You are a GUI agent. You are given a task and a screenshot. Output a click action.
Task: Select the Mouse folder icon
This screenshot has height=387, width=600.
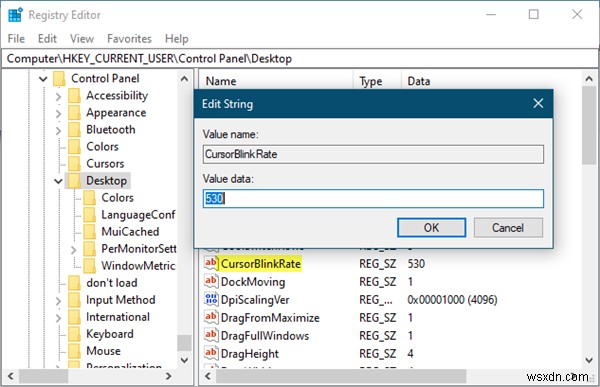[x=74, y=351]
